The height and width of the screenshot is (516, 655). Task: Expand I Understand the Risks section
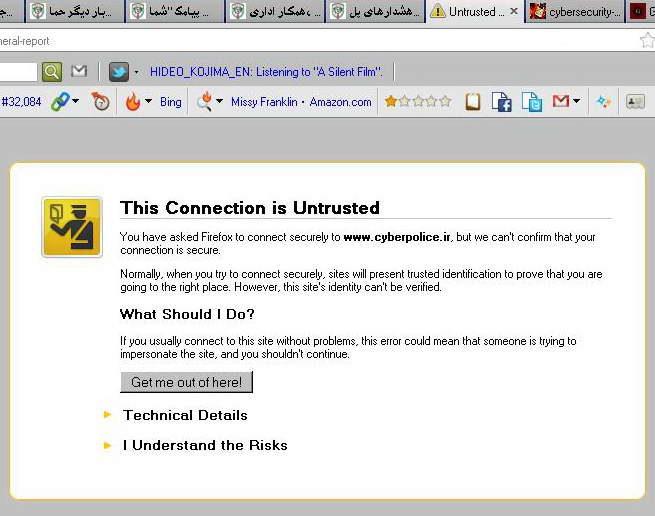(x=205, y=445)
